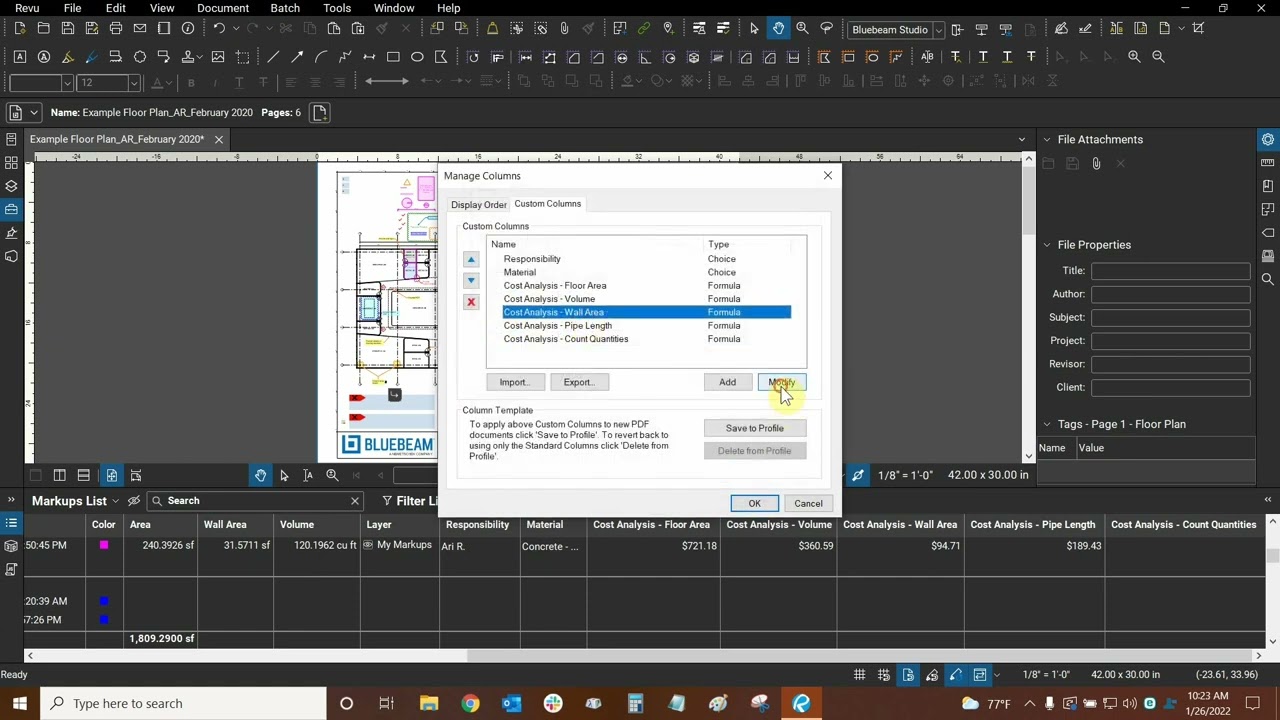Click the New PDF icon in the toolbar
The height and width of the screenshot is (720, 1280).
(x=20, y=29)
